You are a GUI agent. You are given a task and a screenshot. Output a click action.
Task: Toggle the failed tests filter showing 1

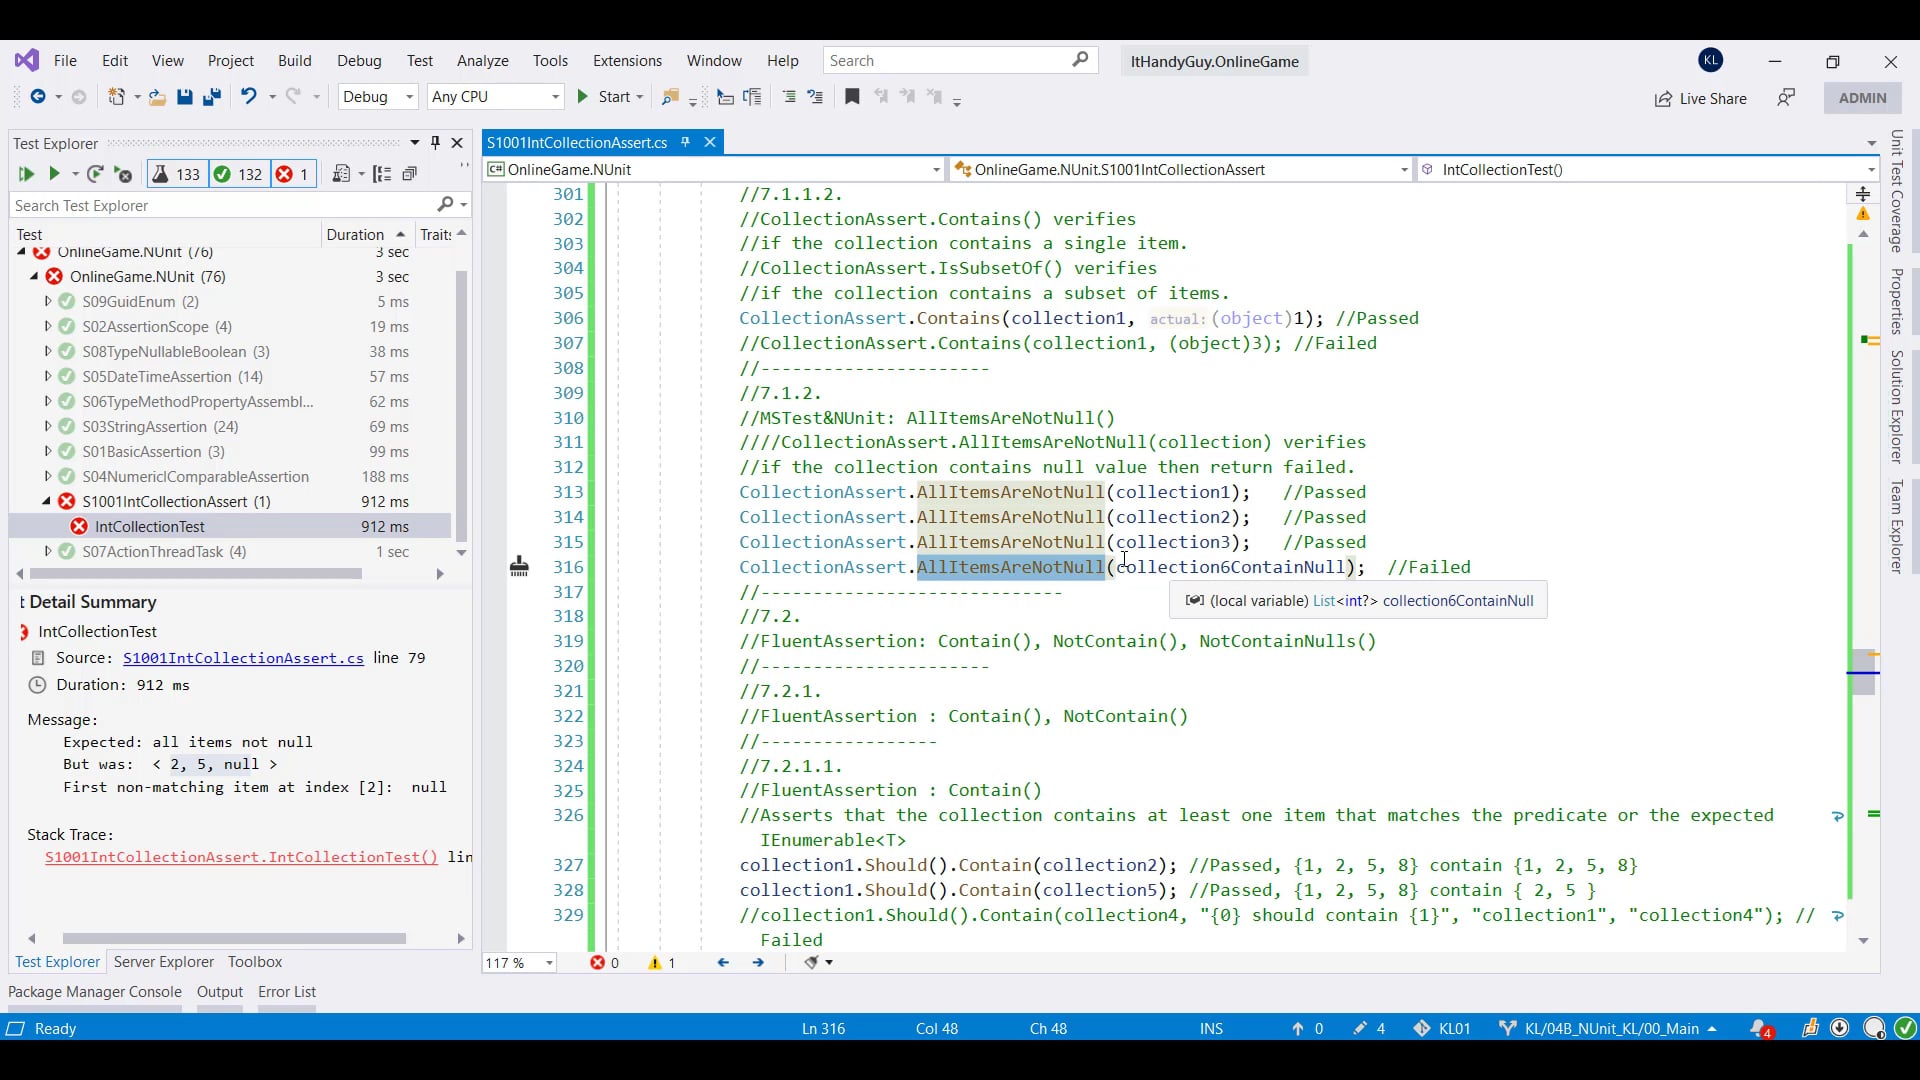[293, 174]
